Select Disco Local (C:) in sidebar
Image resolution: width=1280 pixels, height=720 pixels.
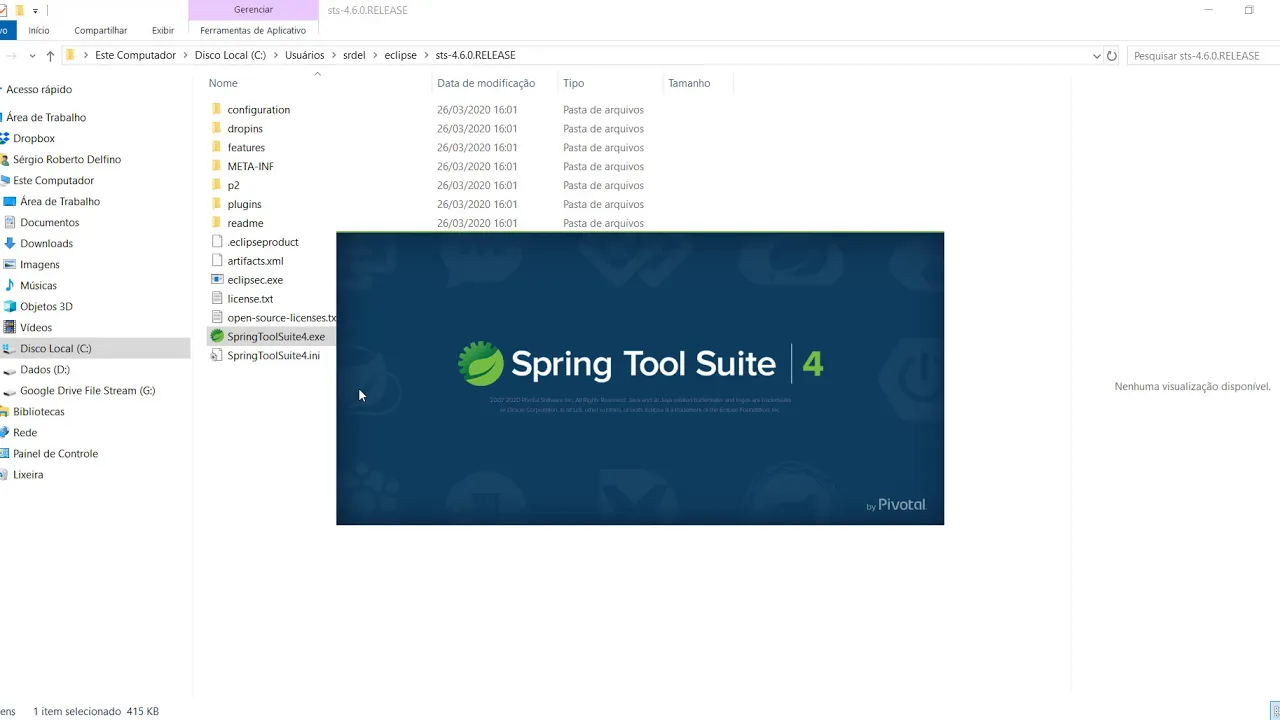[55, 348]
